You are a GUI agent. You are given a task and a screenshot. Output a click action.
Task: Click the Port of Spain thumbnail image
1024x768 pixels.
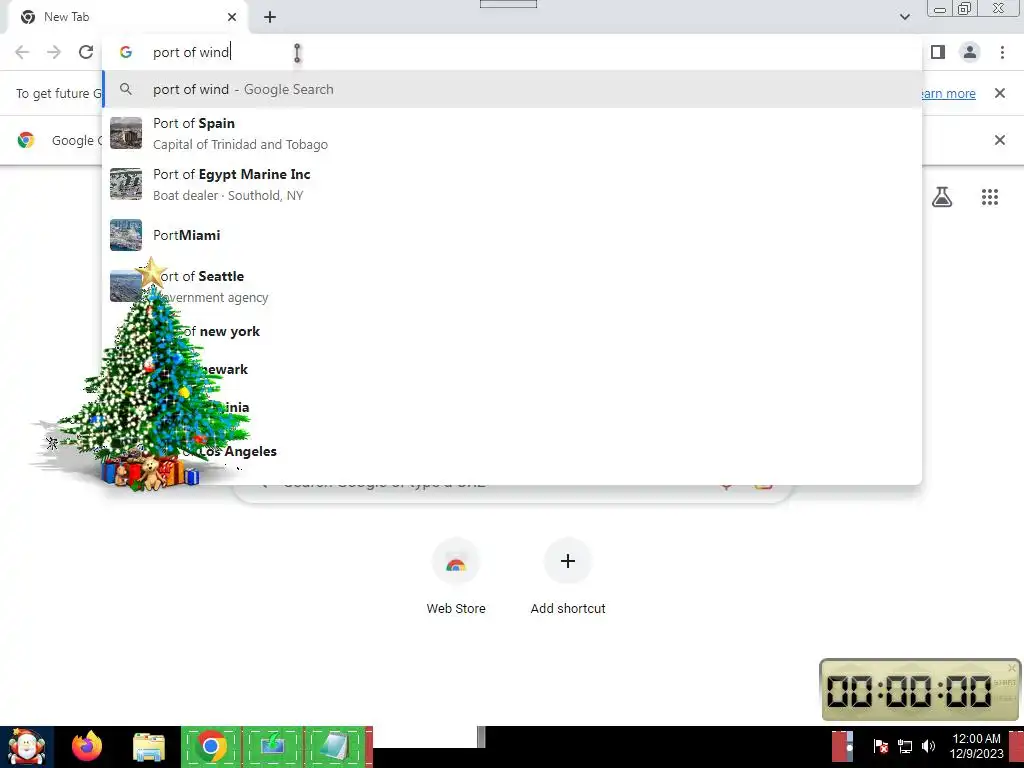pos(126,133)
